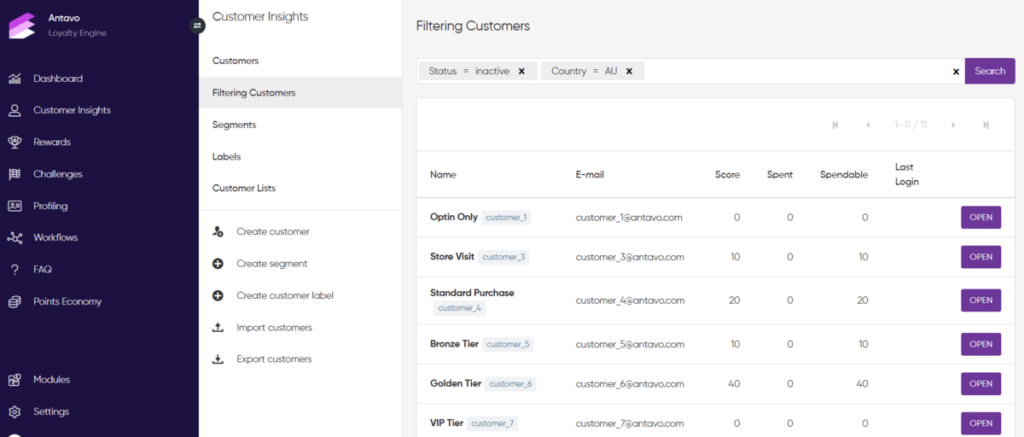
Task: Click the Export customers link
Action: click(274, 359)
